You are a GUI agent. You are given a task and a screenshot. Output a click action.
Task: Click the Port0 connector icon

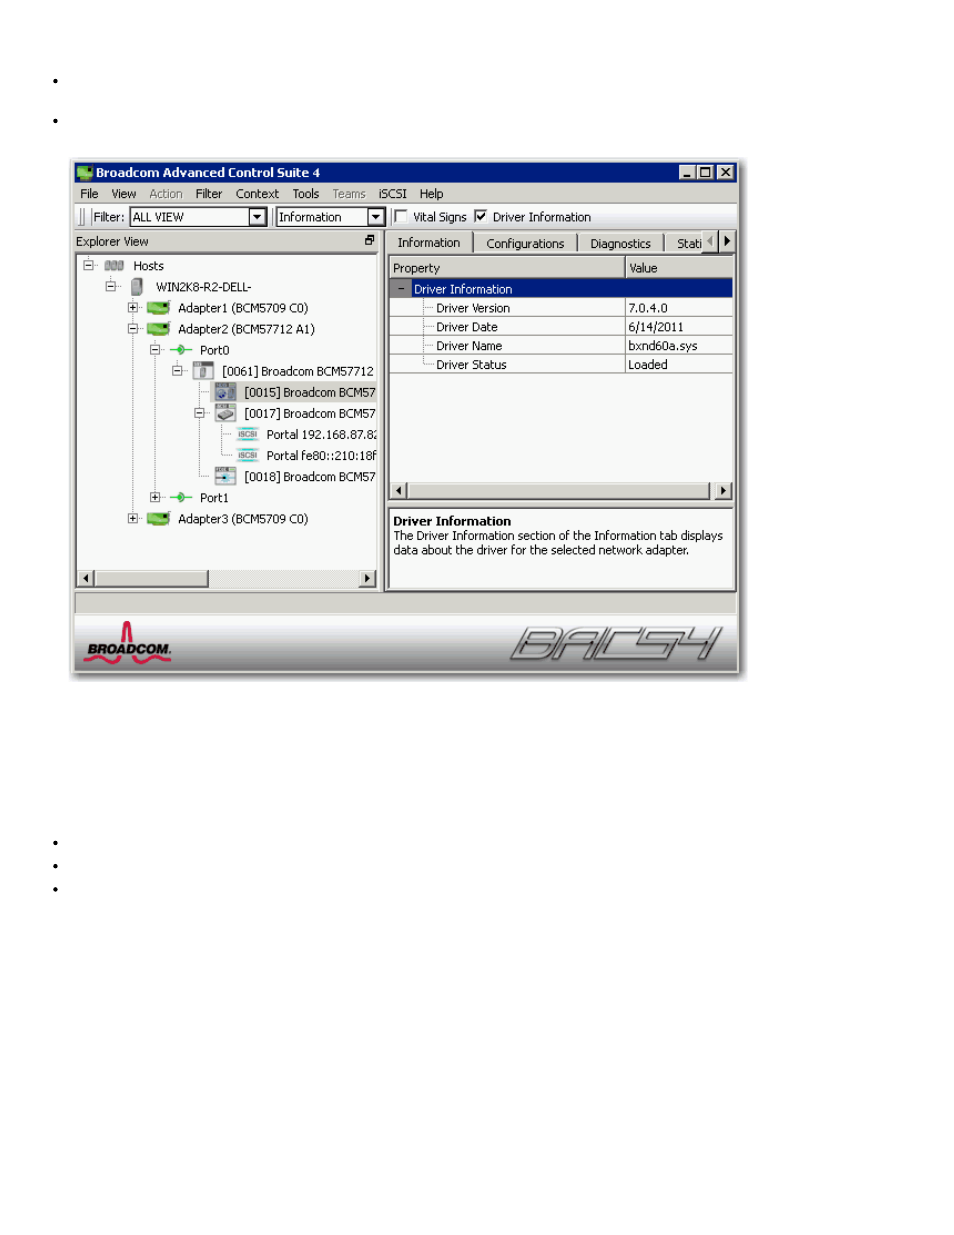pos(181,350)
